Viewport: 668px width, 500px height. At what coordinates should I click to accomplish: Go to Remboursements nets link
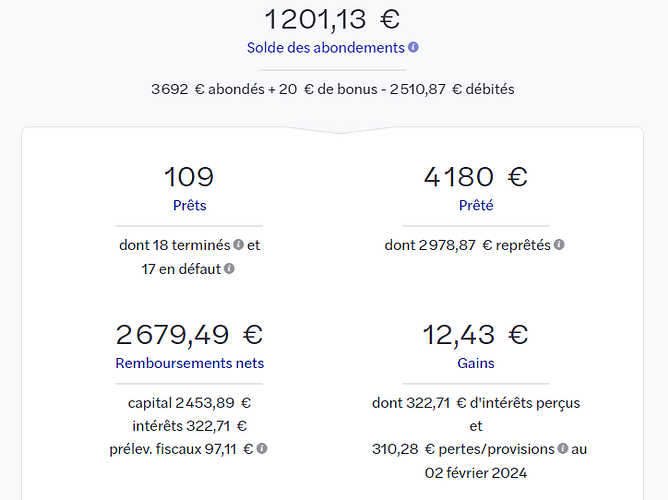189,363
